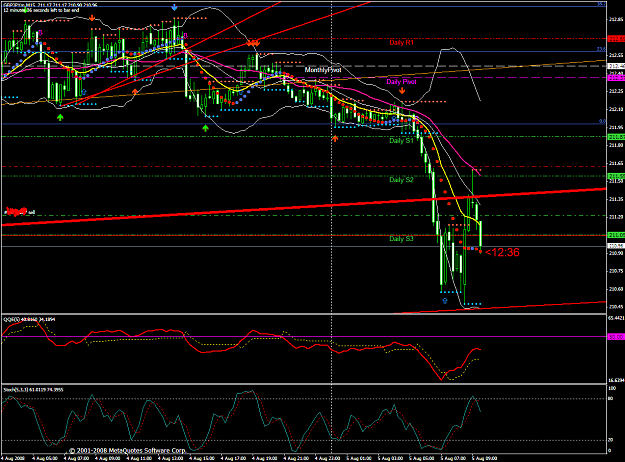Image resolution: width=625 pixels, height=462 pixels.
Task: Select the red sell order label
Action: click(x=20, y=211)
